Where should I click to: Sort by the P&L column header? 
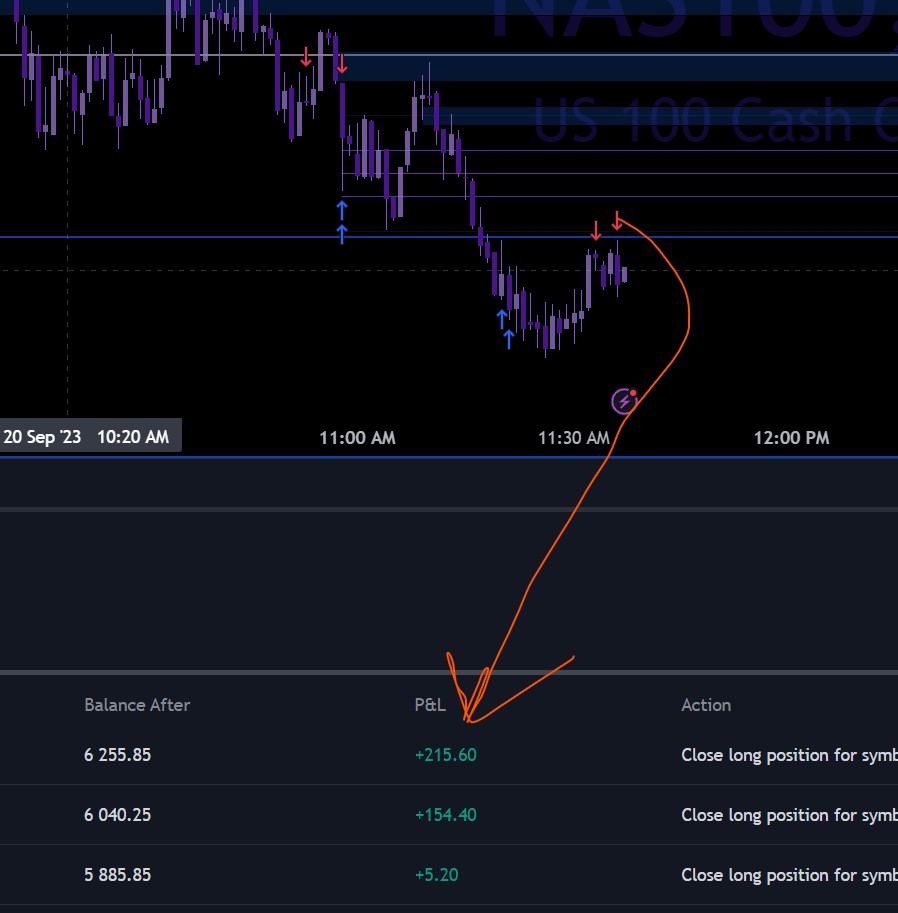pyautogui.click(x=430, y=705)
